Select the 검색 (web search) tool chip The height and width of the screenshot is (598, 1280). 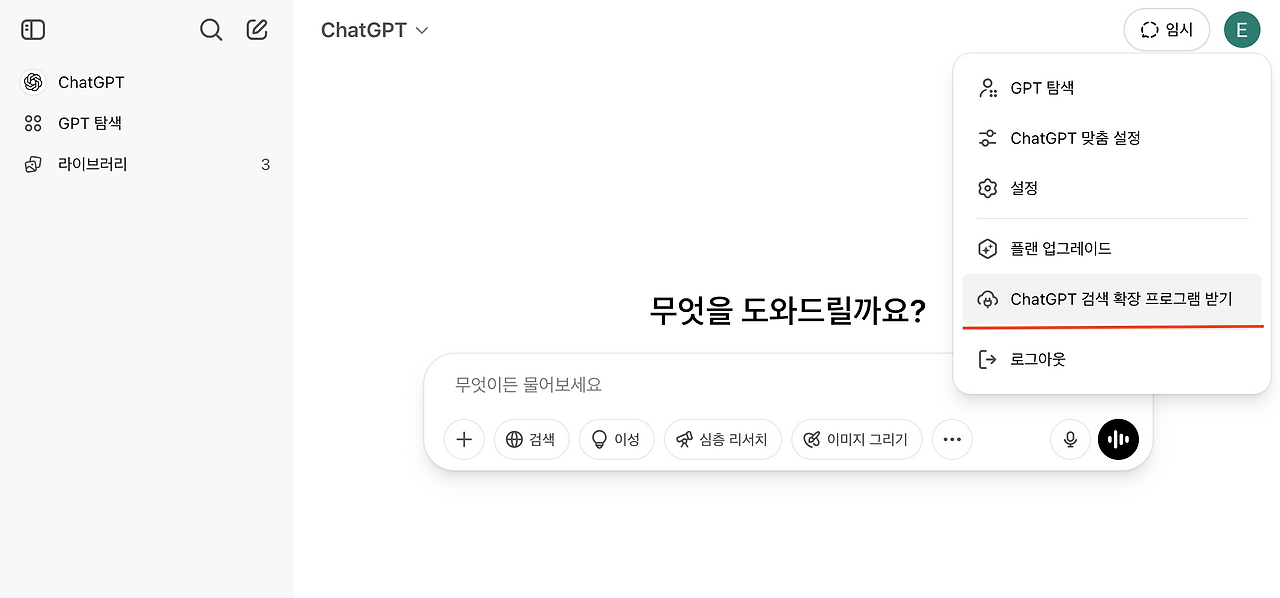531,439
